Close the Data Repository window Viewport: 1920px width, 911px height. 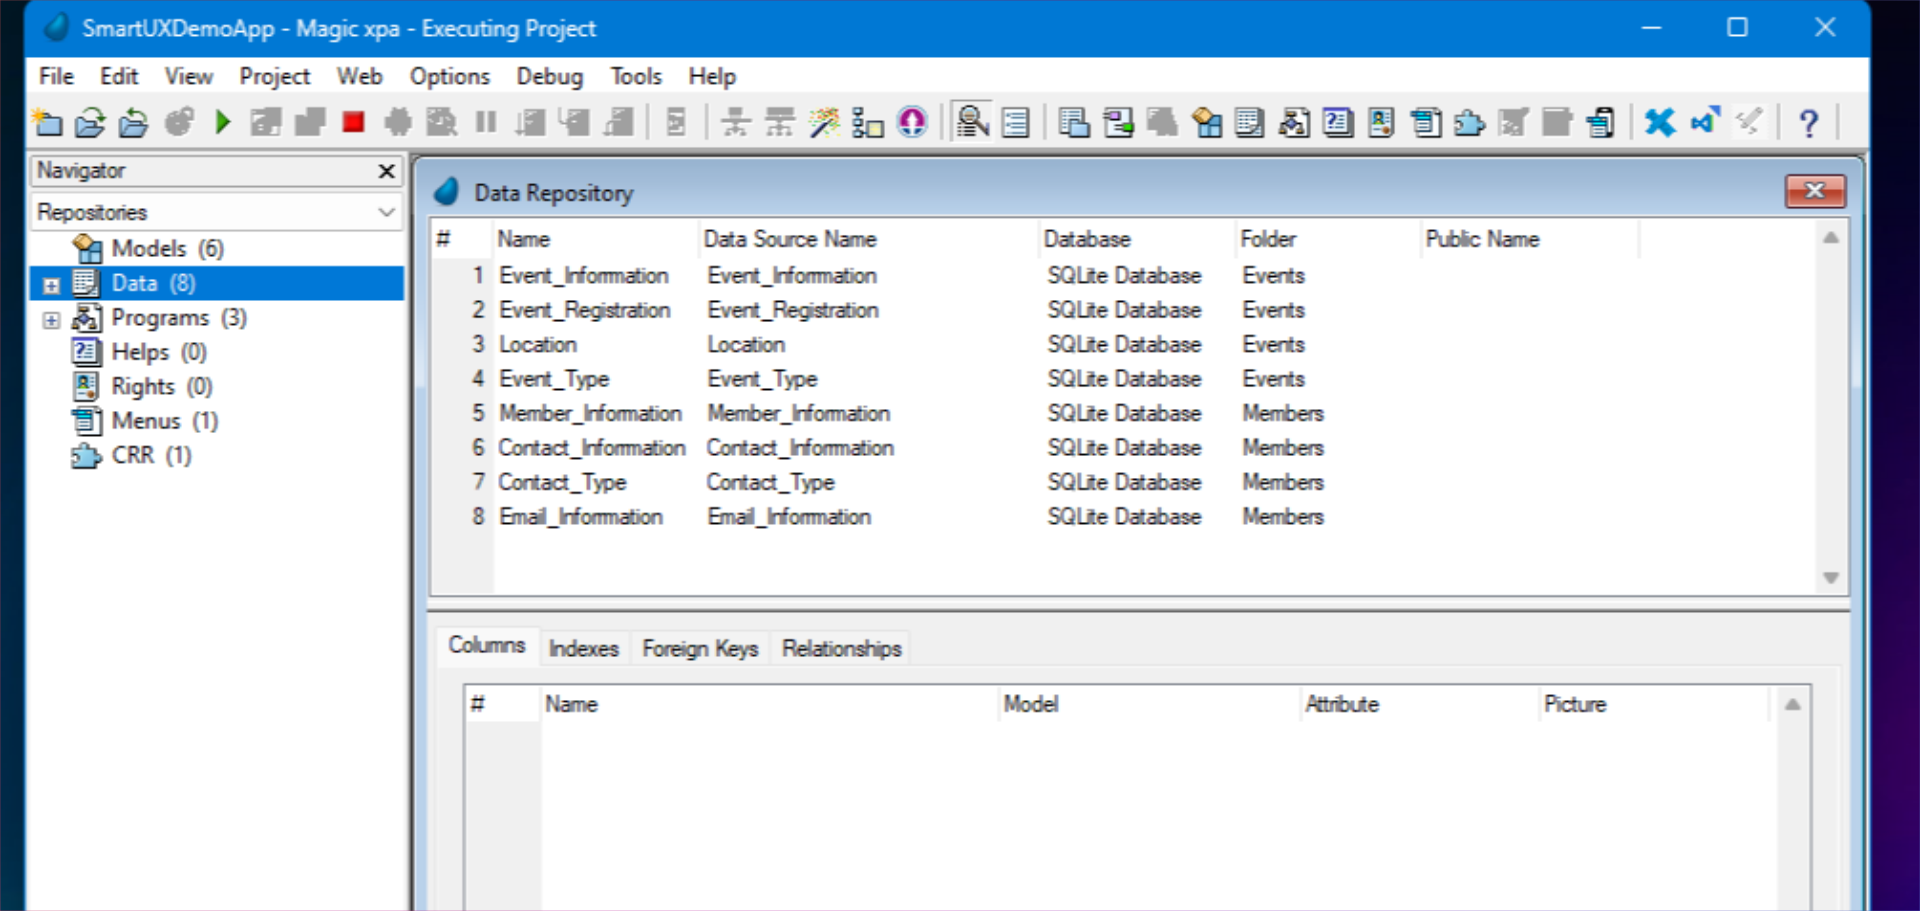tap(1816, 191)
